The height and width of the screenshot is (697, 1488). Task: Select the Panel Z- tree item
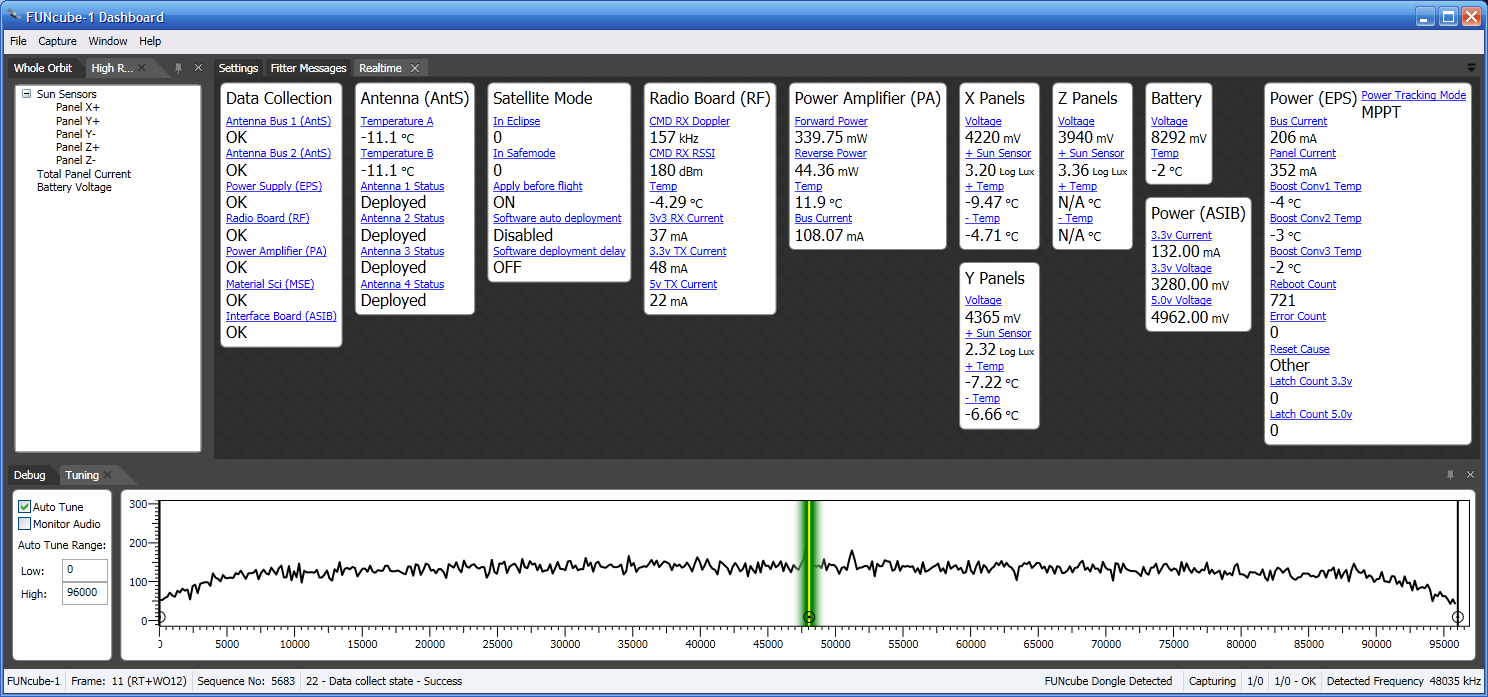tap(76, 160)
